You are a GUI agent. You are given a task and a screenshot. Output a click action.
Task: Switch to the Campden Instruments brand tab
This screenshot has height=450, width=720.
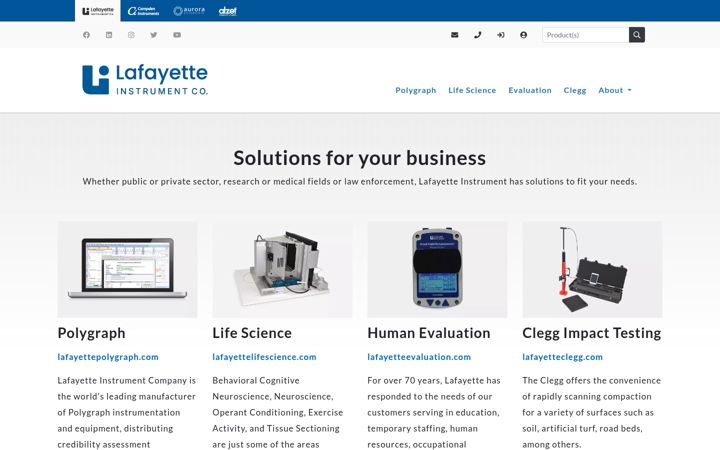(x=143, y=11)
